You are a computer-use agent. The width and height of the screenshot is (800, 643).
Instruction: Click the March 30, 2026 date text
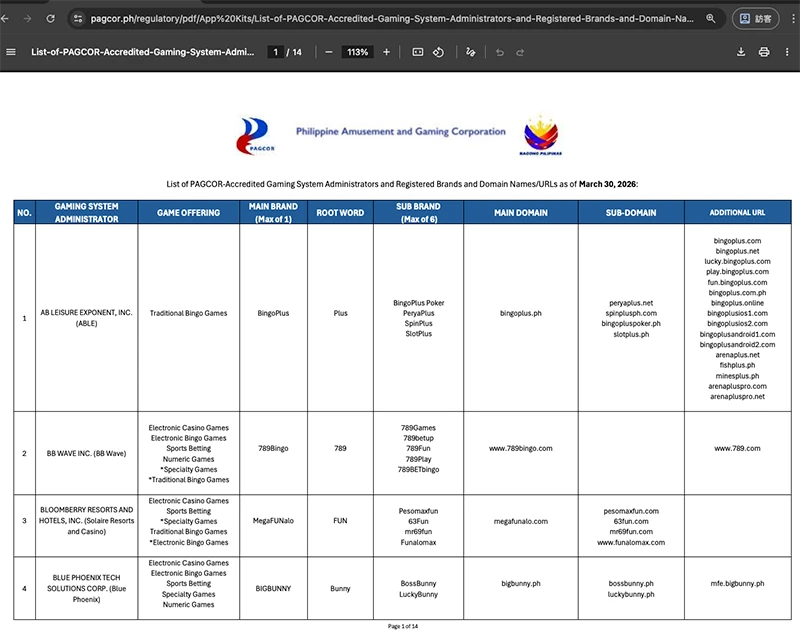(607, 184)
